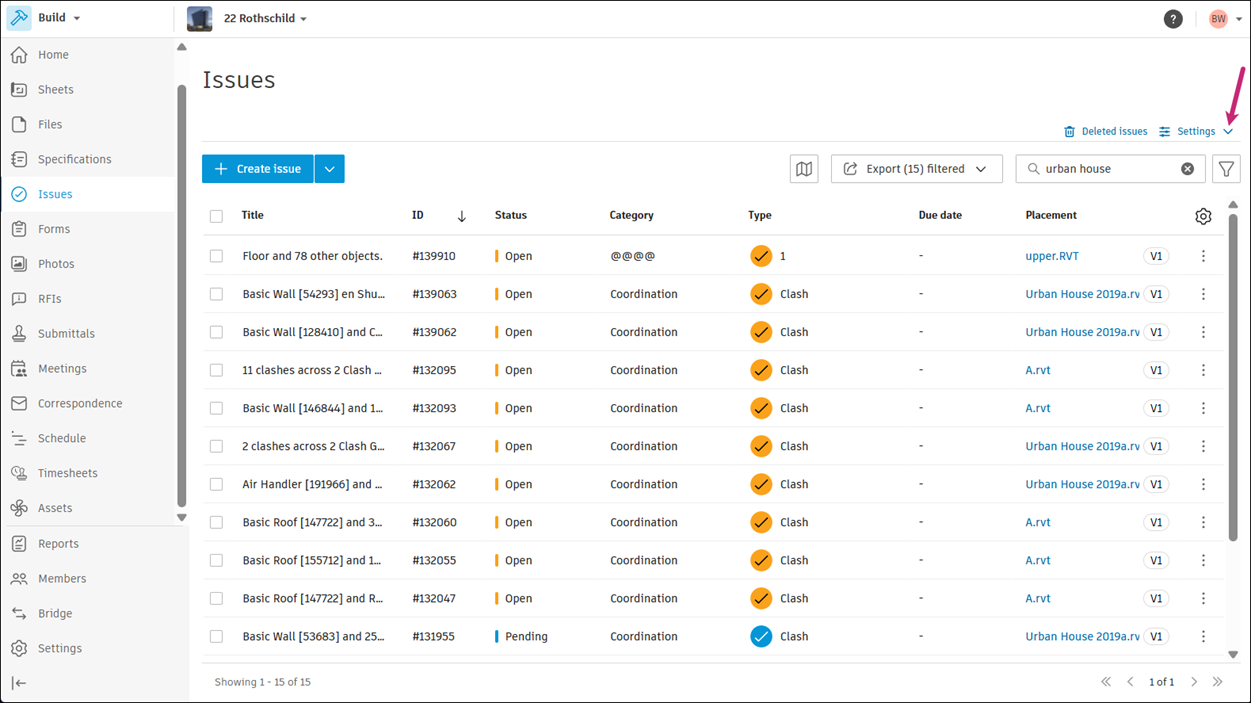Clear the urban house search text
The width and height of the screenshot is (1251, 703).
[1187, 169]
